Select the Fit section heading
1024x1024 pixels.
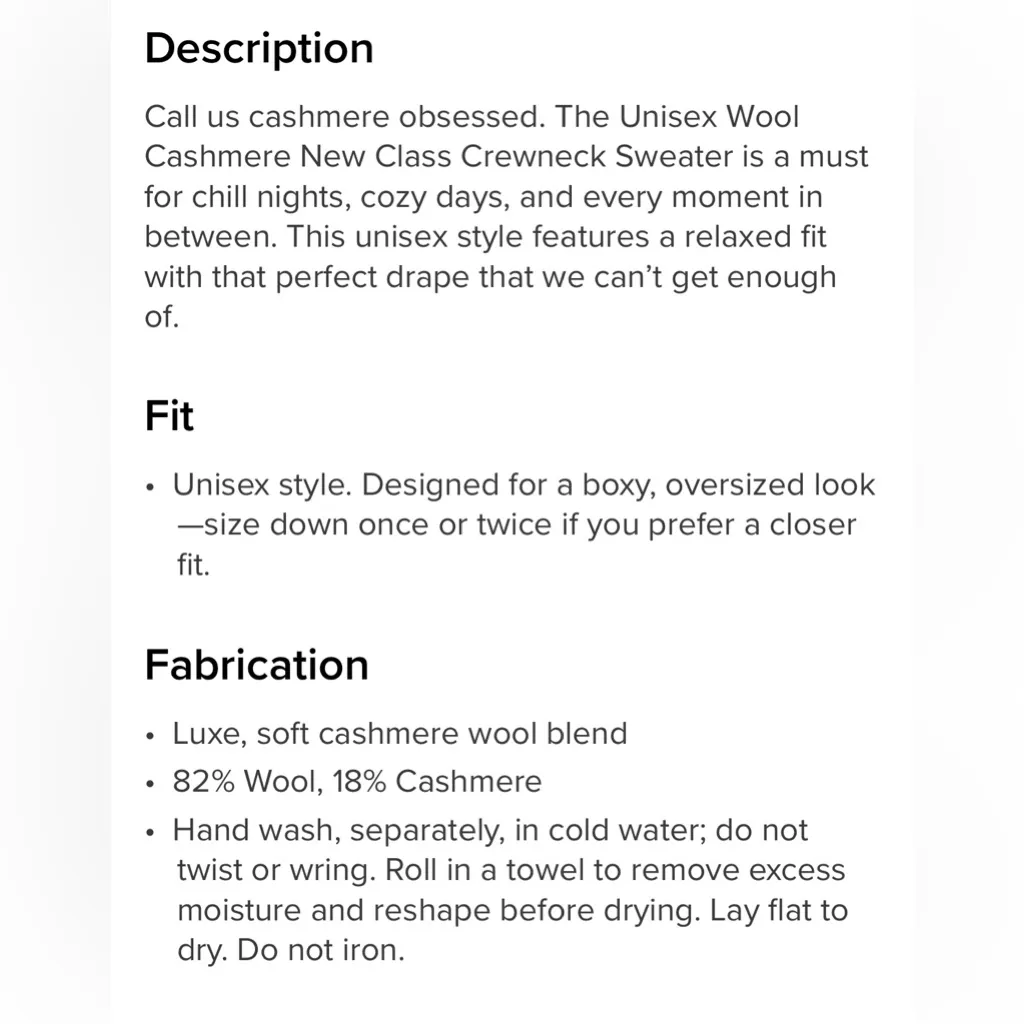tap(169, 416)
